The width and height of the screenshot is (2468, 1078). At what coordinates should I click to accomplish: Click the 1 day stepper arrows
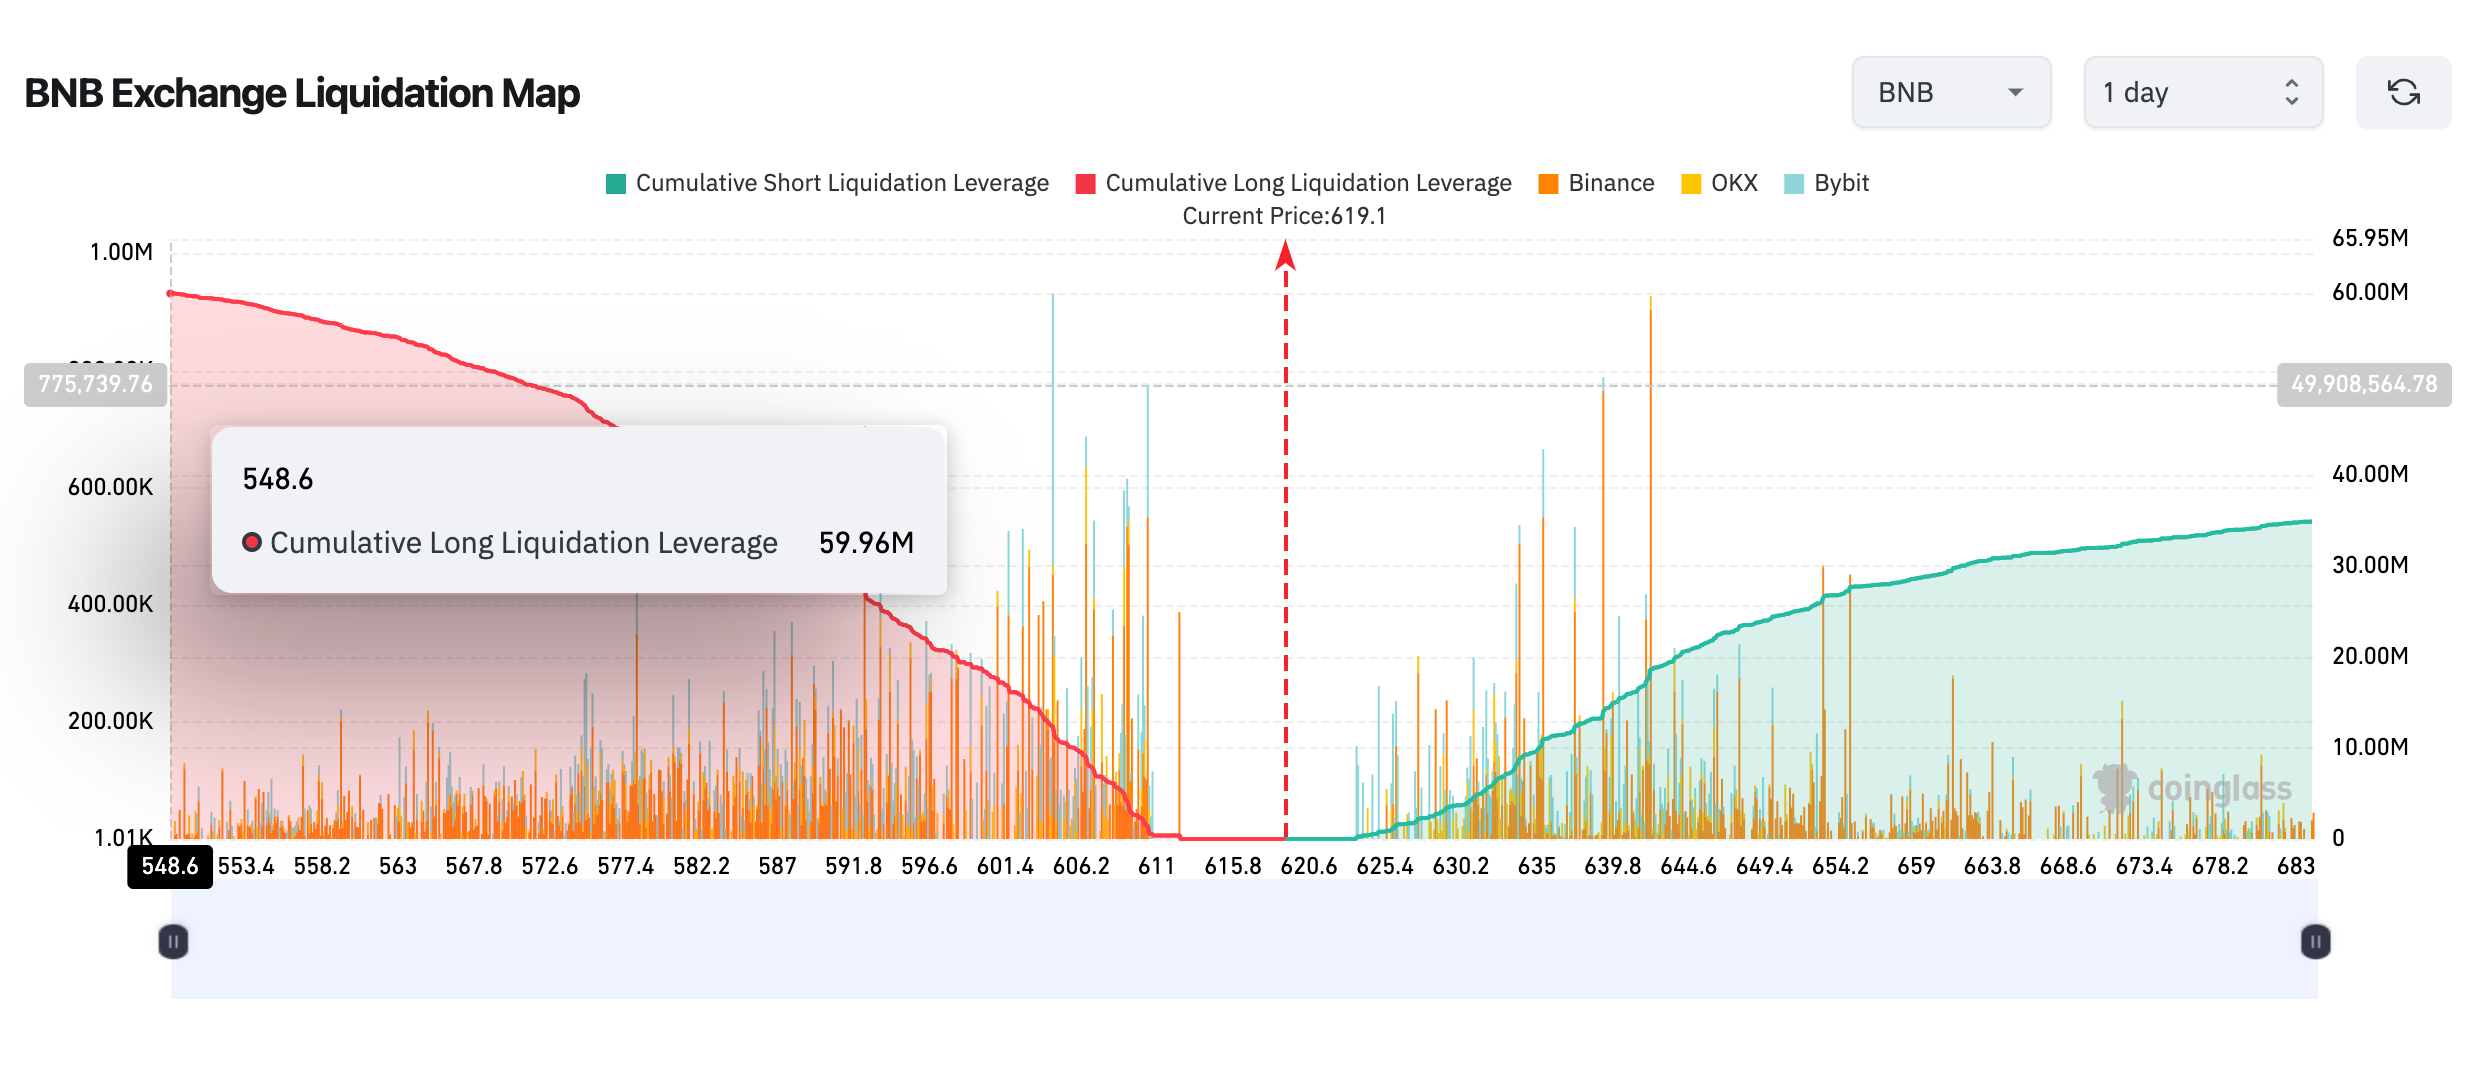(2291, 93)
